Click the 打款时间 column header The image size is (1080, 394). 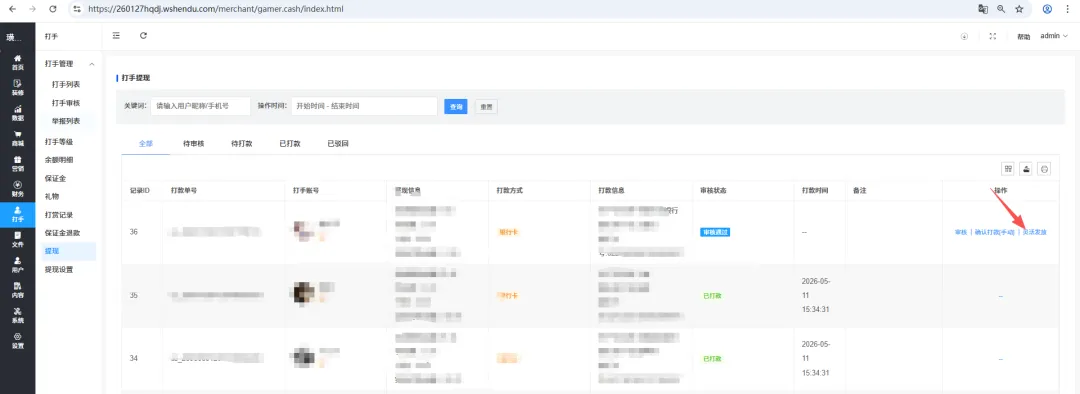point(815,189)
